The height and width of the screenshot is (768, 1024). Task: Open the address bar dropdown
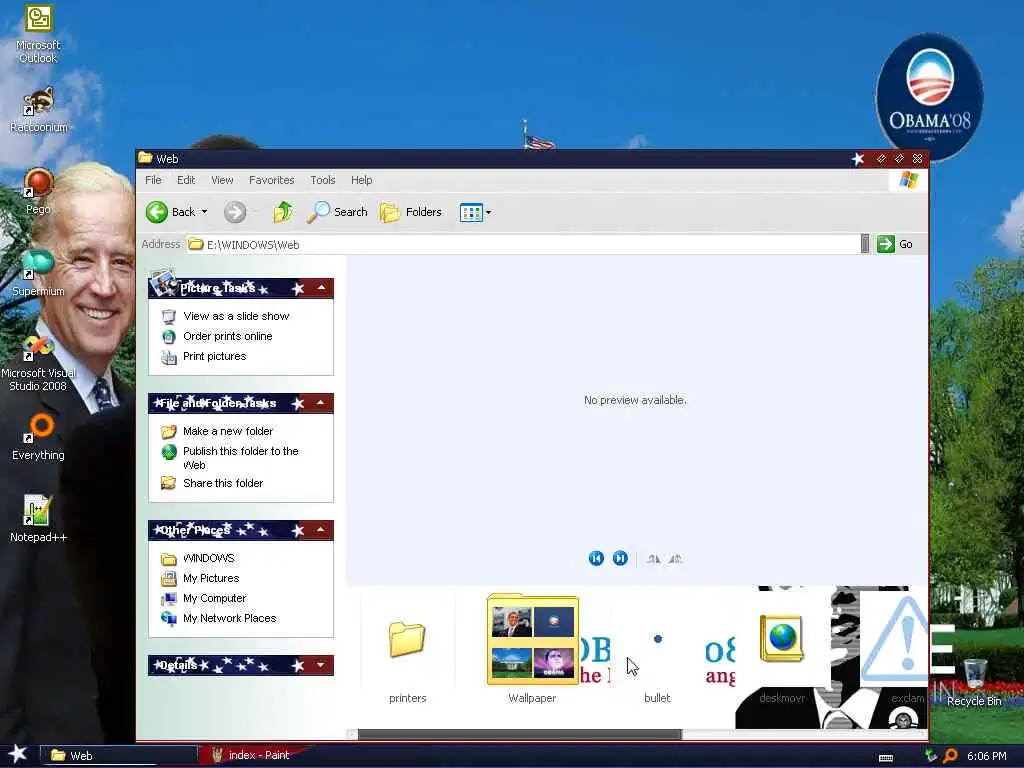point(865,244)
